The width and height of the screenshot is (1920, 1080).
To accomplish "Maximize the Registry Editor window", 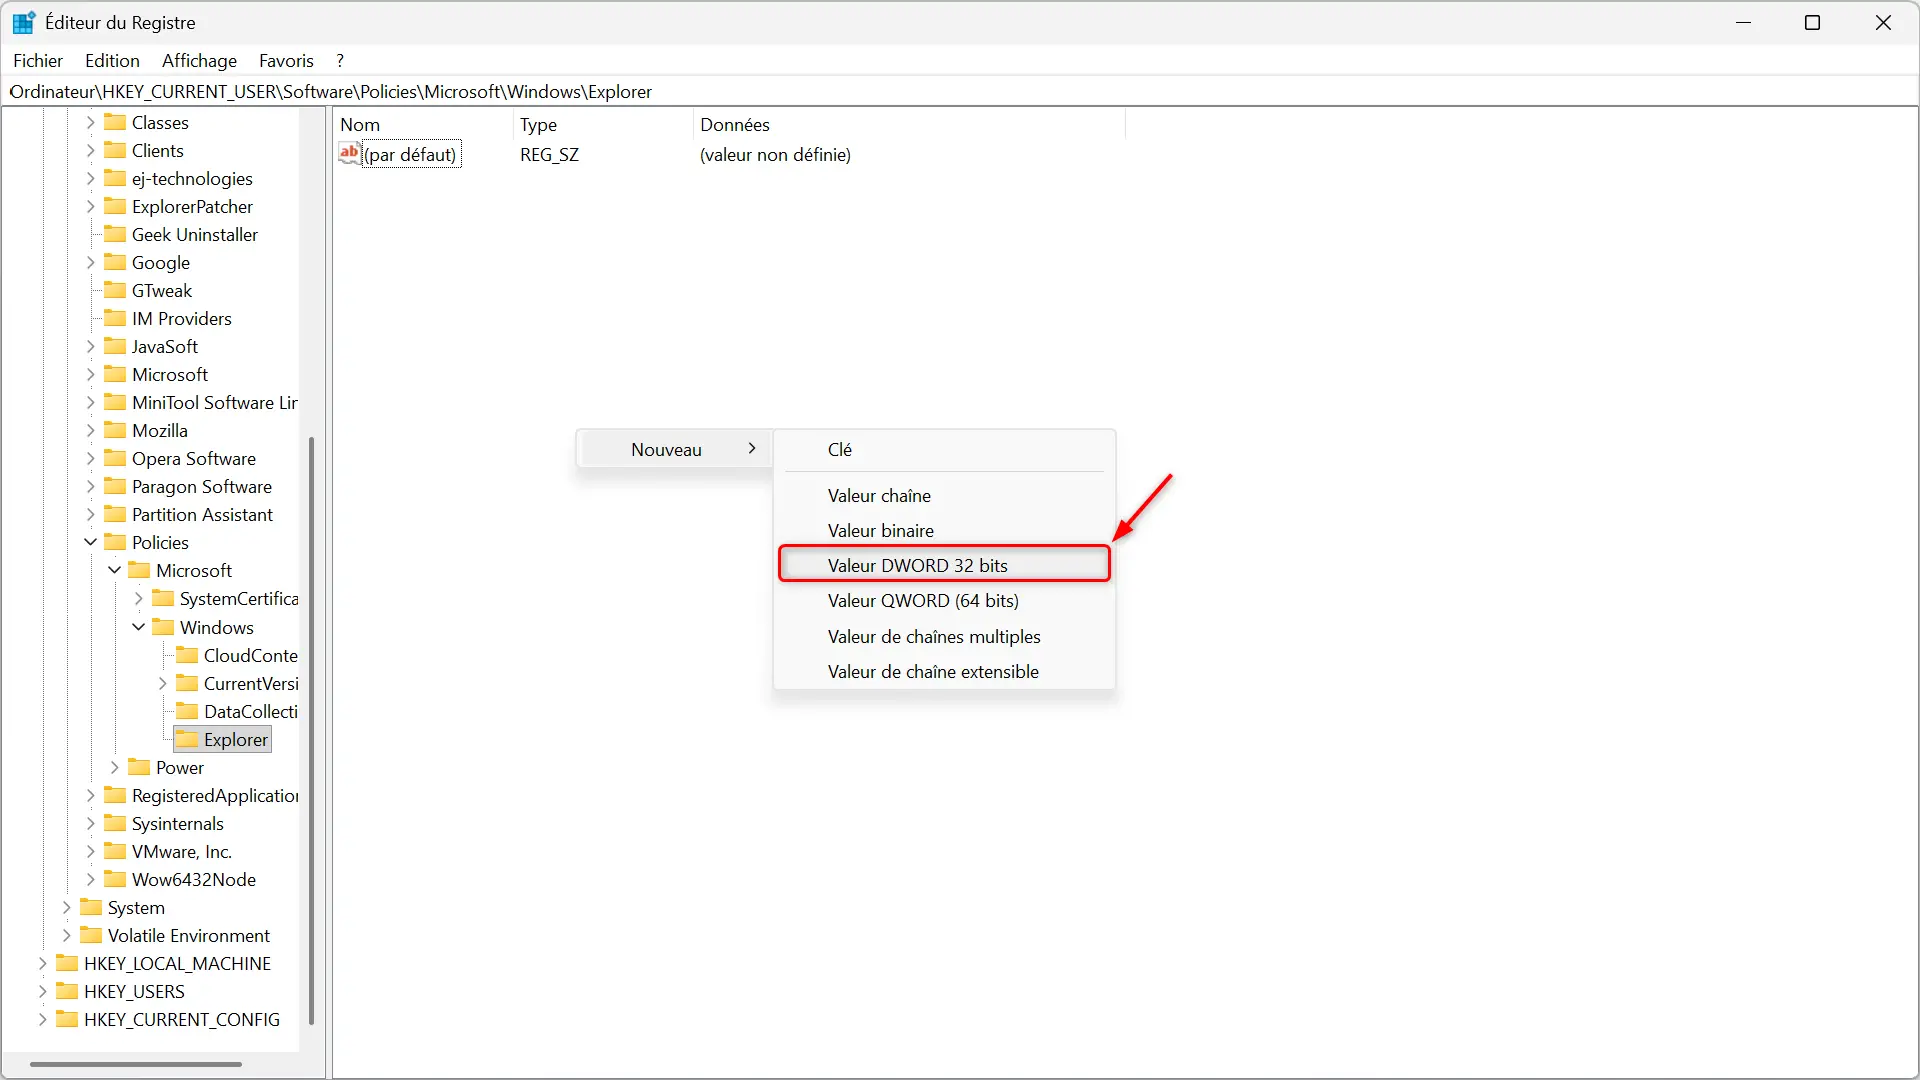I will pyautogui.click(x=1812, y=22).
